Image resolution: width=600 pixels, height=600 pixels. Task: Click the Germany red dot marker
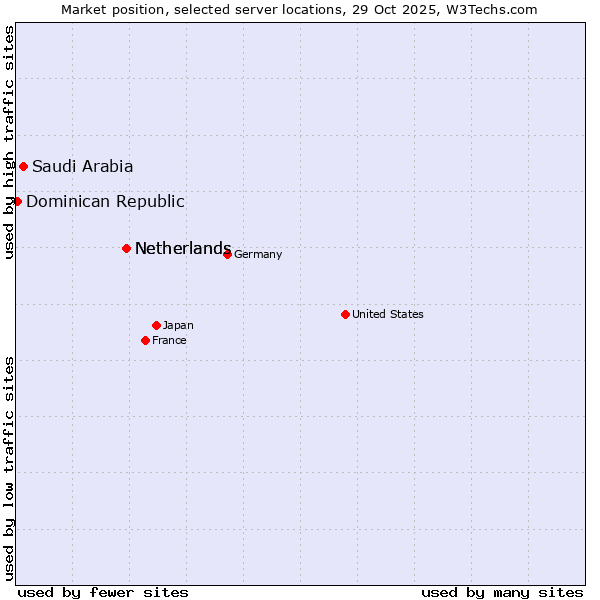pyautogui.click(x=227, y=254)
